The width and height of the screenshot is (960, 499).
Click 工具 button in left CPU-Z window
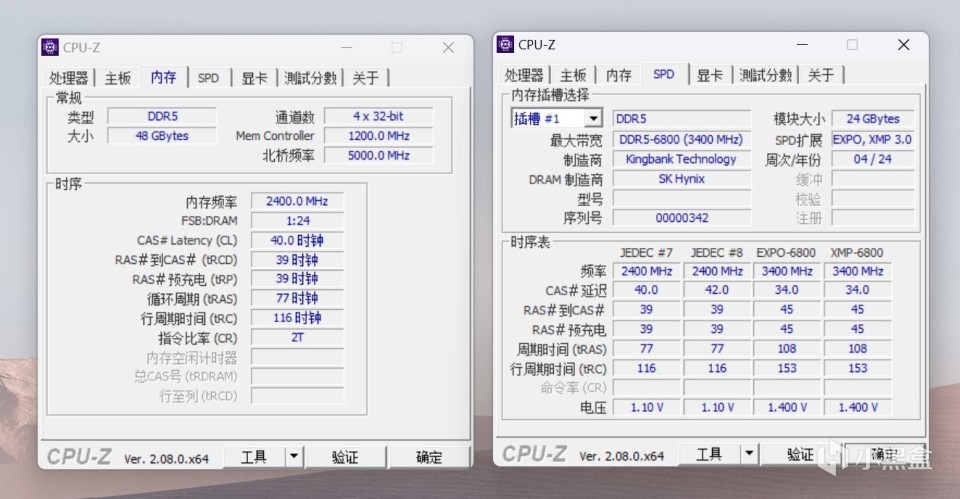[x=254, y=457]
